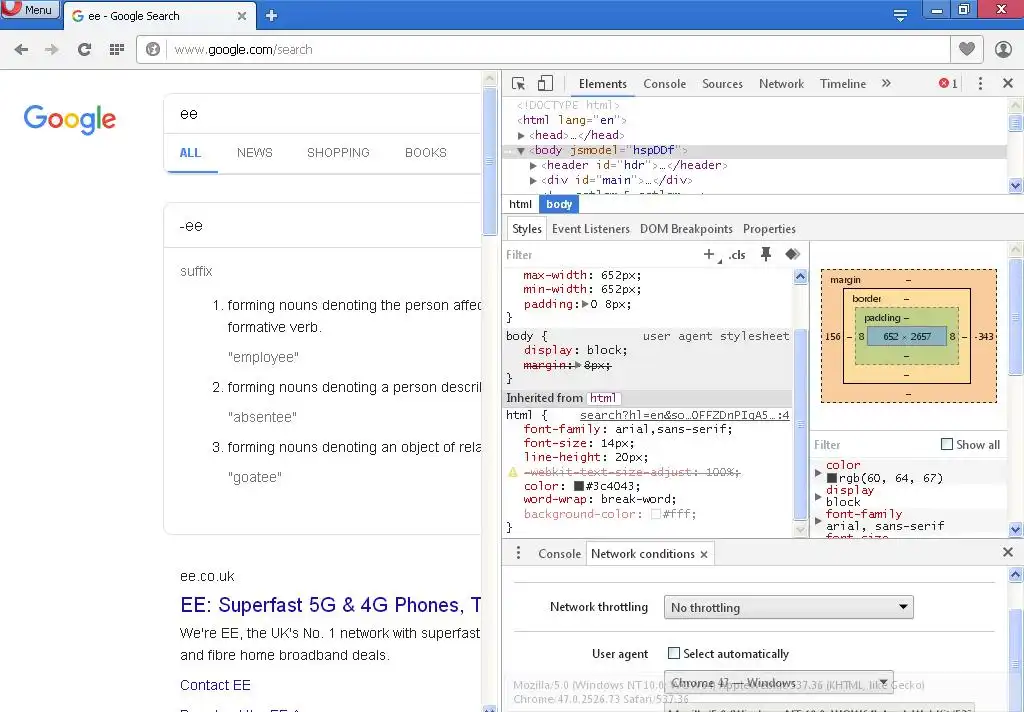Image resolution: width=1024 pixels, height=712 pixels.
Task: Open the tab menu icon in title bar
Action: [x=900, y=16]
